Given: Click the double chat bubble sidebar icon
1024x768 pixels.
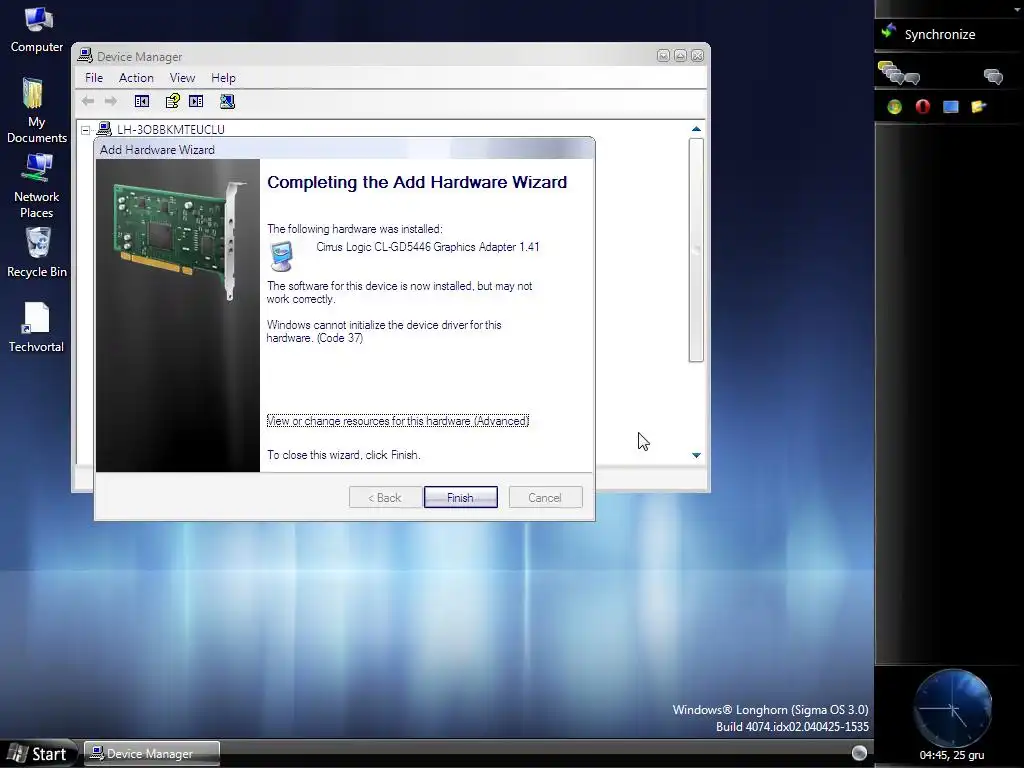Looking at the screenshot, I should 993,76.
